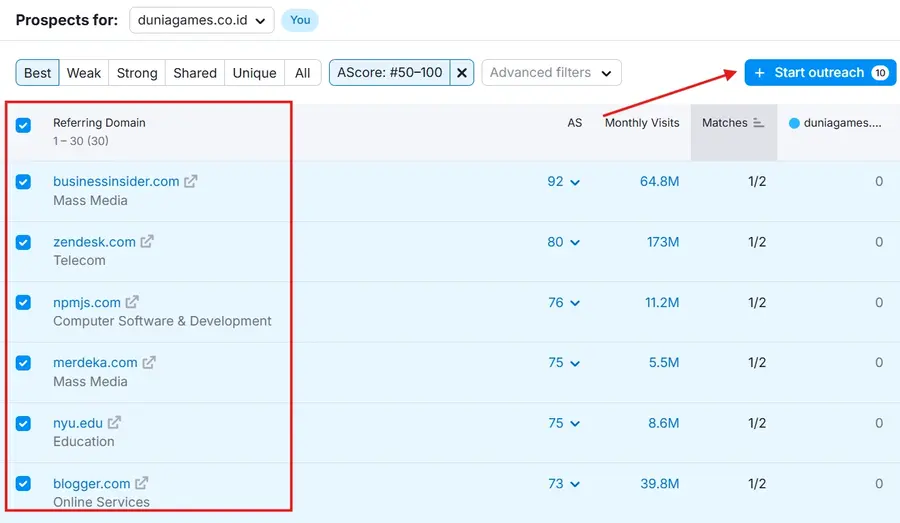The width and height of the screenshot is (900, 523).
Task: Open merdeka.com external link icon
Action: click(149, 363)
